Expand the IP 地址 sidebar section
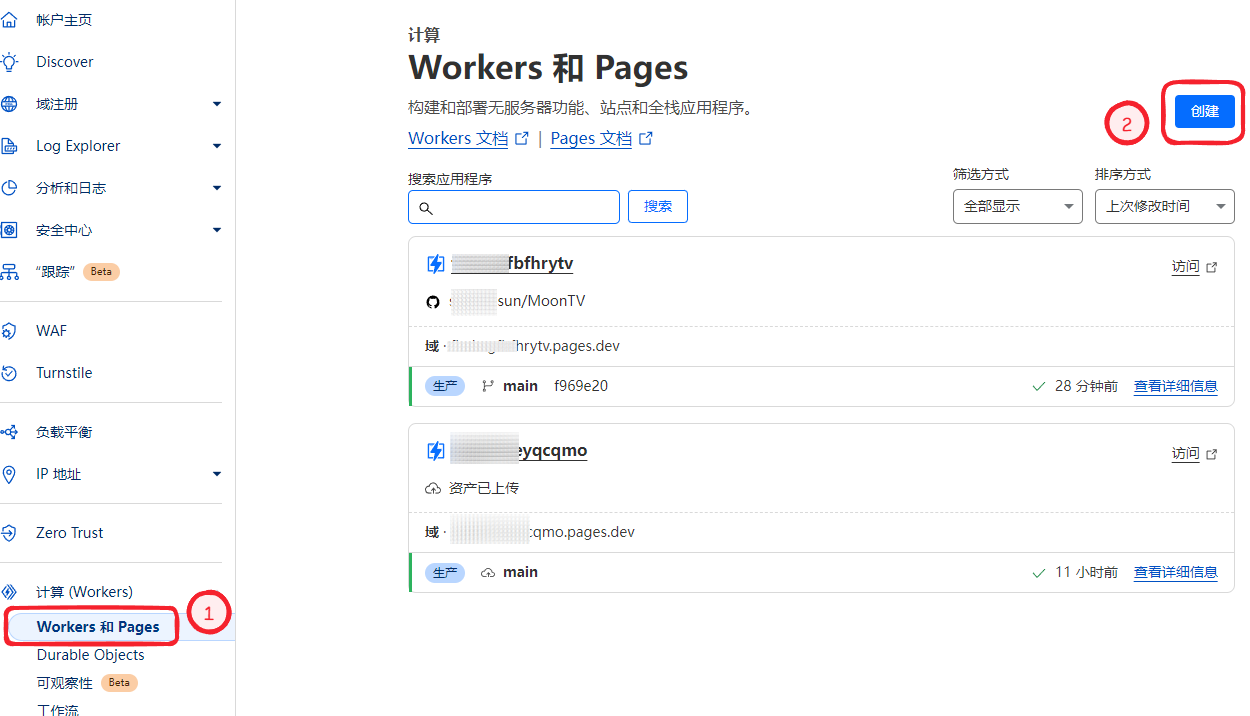This screenshot has width=1250, height=716. point(217,474)
